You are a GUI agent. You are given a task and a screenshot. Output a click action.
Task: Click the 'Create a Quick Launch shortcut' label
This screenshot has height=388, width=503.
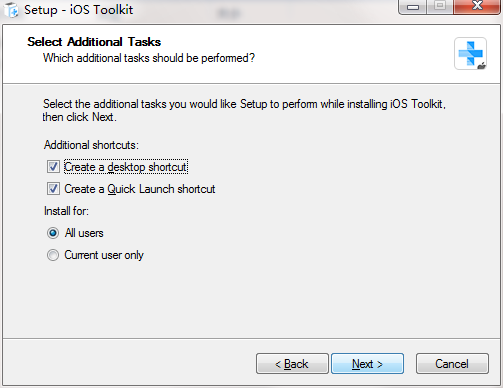tap(140, 189)
